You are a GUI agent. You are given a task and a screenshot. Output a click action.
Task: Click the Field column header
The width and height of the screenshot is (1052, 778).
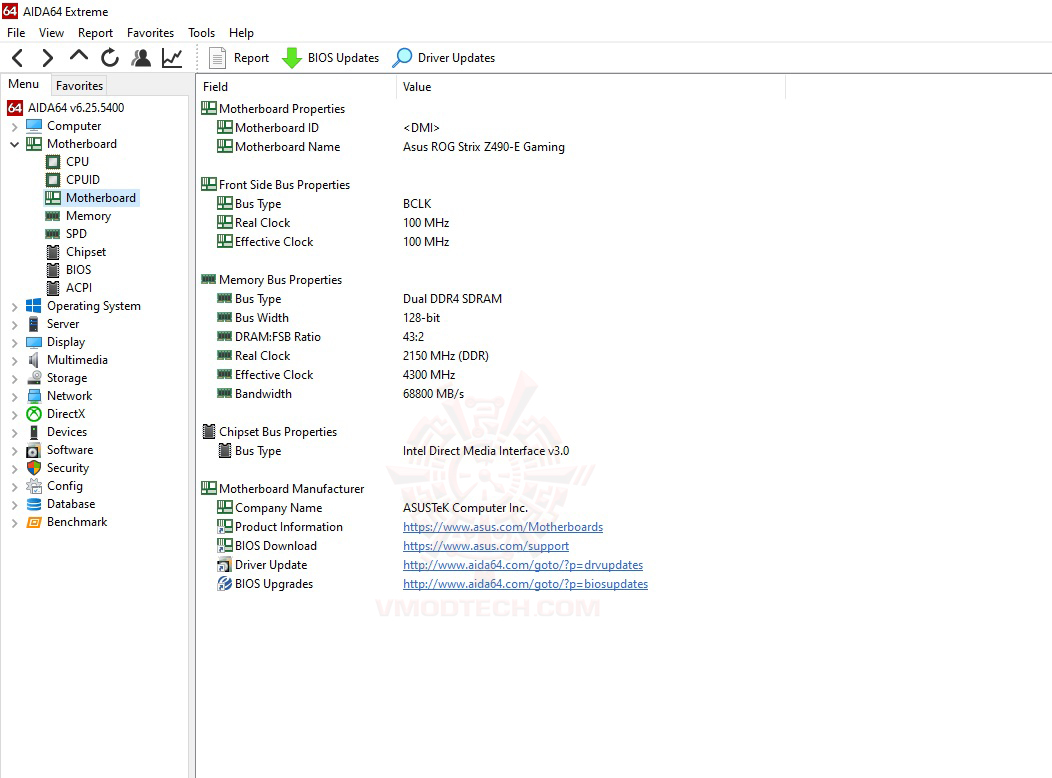tap(297, 87)
